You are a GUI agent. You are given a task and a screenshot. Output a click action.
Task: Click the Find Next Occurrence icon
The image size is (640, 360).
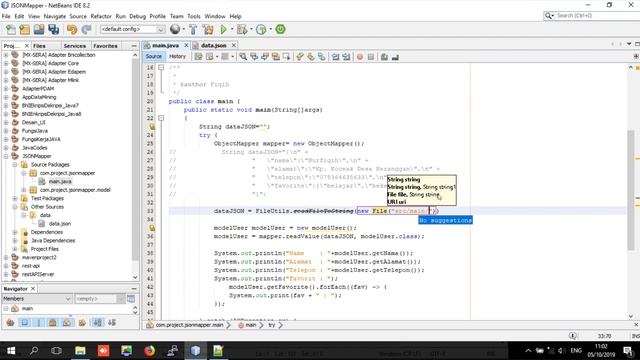tap(265, 57)
